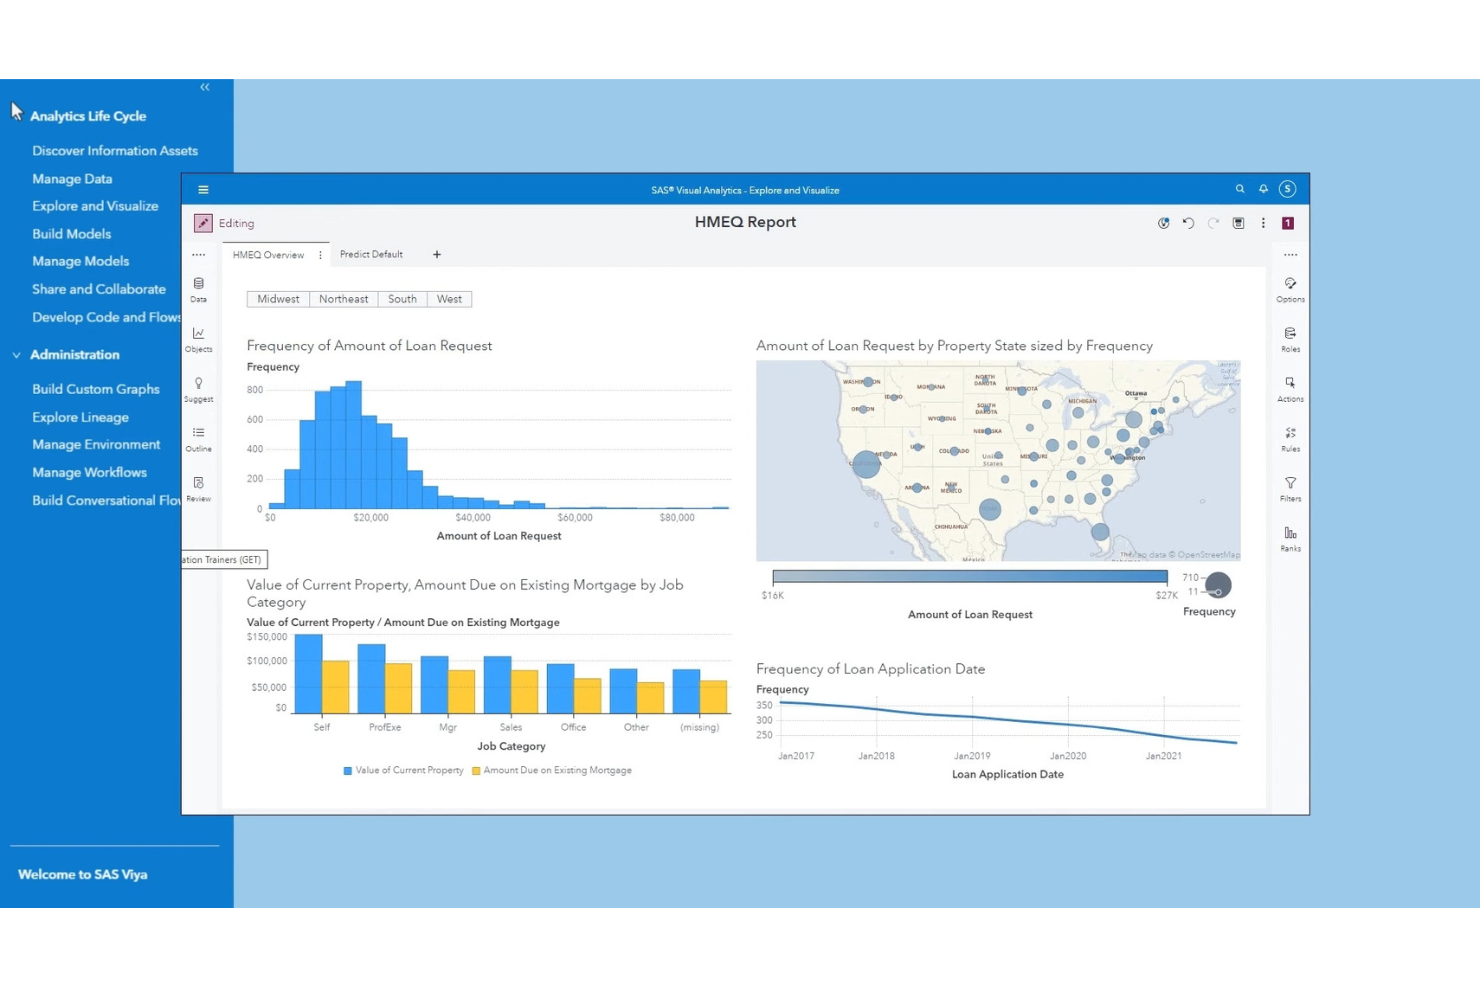
Task: Open the search magnifier icon
Action: tap(1240, 189)
